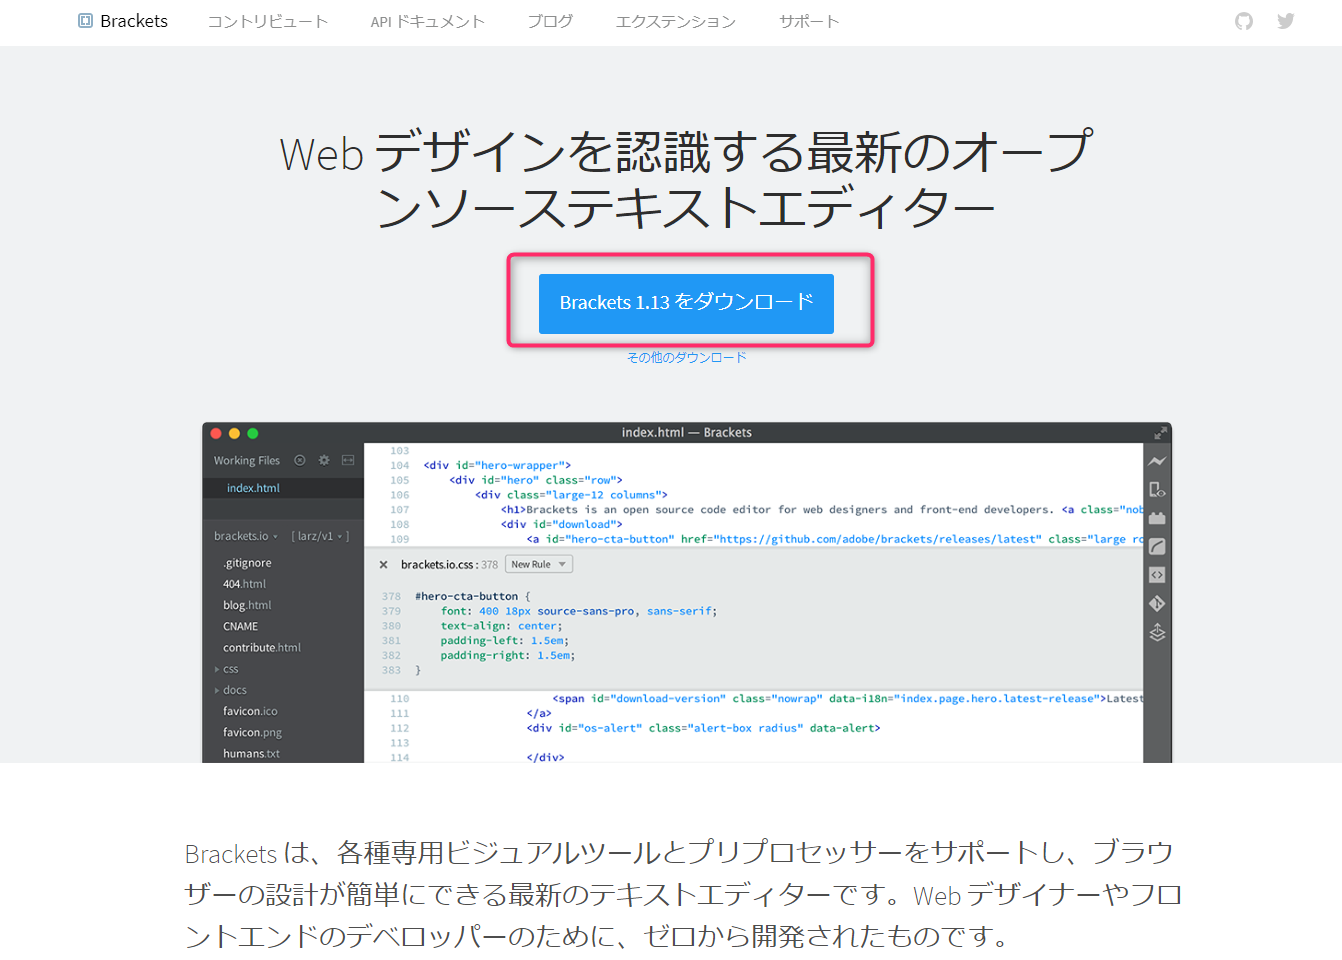The width and height of the screenshot is (1342, 960).
Task: Open the コントリビュート nav item
Action: coord(268,21)
